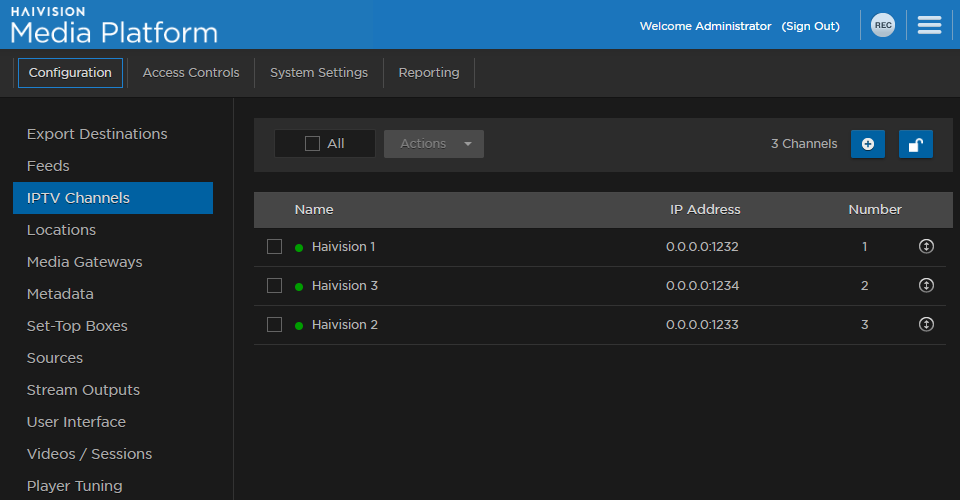
Task: Click reorder icon for Haivision 1
Action: pos(926,246)
